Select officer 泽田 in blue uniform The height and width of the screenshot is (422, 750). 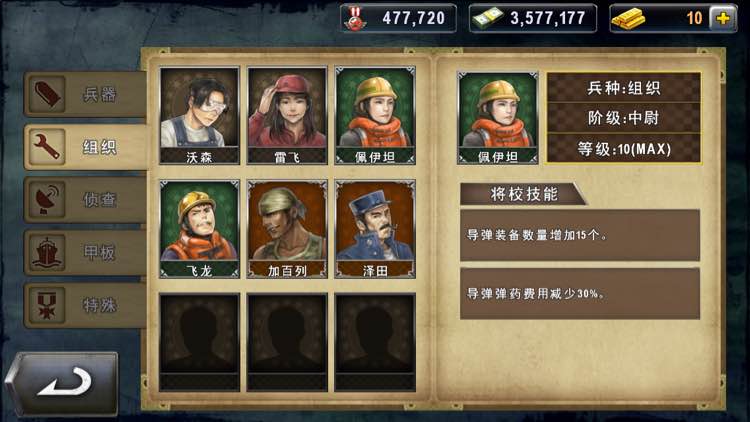[375, 229]
